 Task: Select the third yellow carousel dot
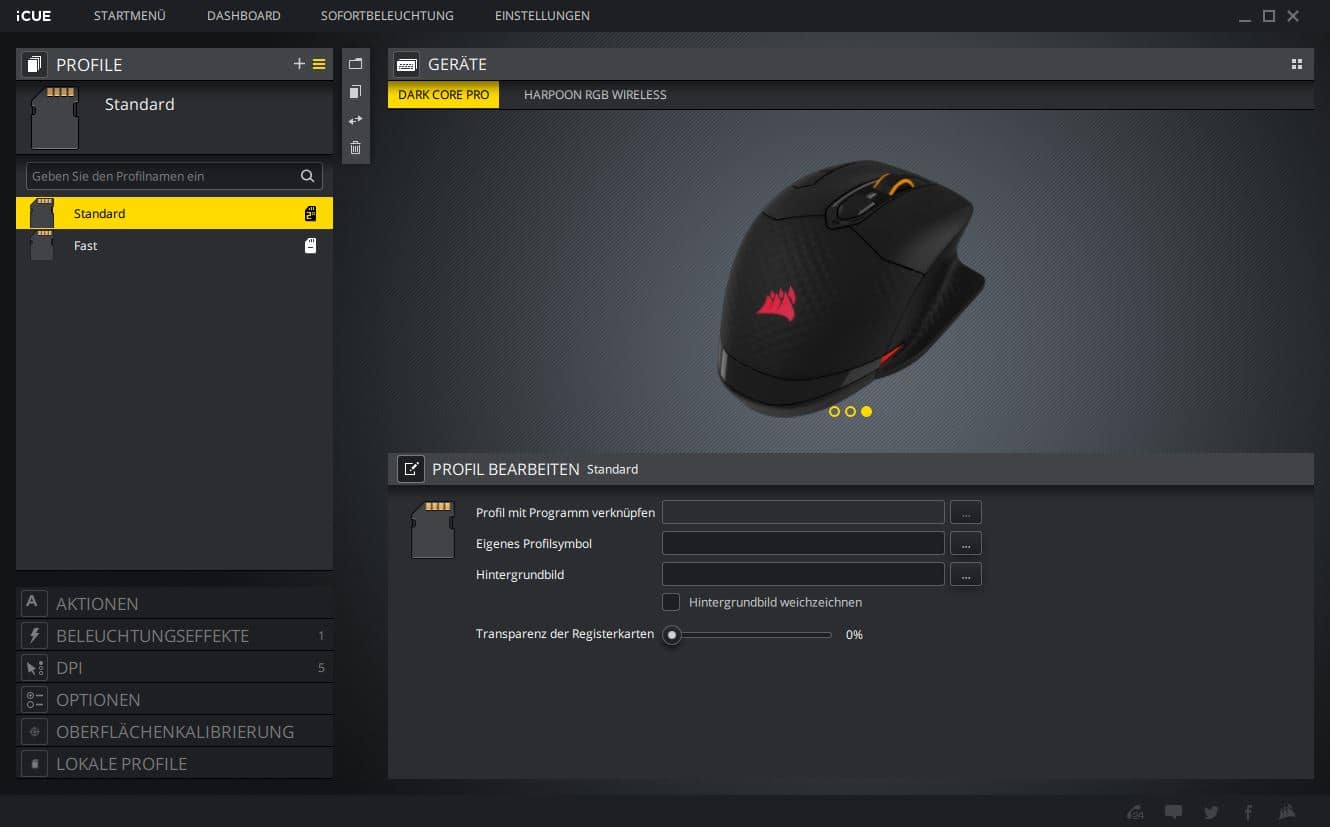(x=866, y=411)
